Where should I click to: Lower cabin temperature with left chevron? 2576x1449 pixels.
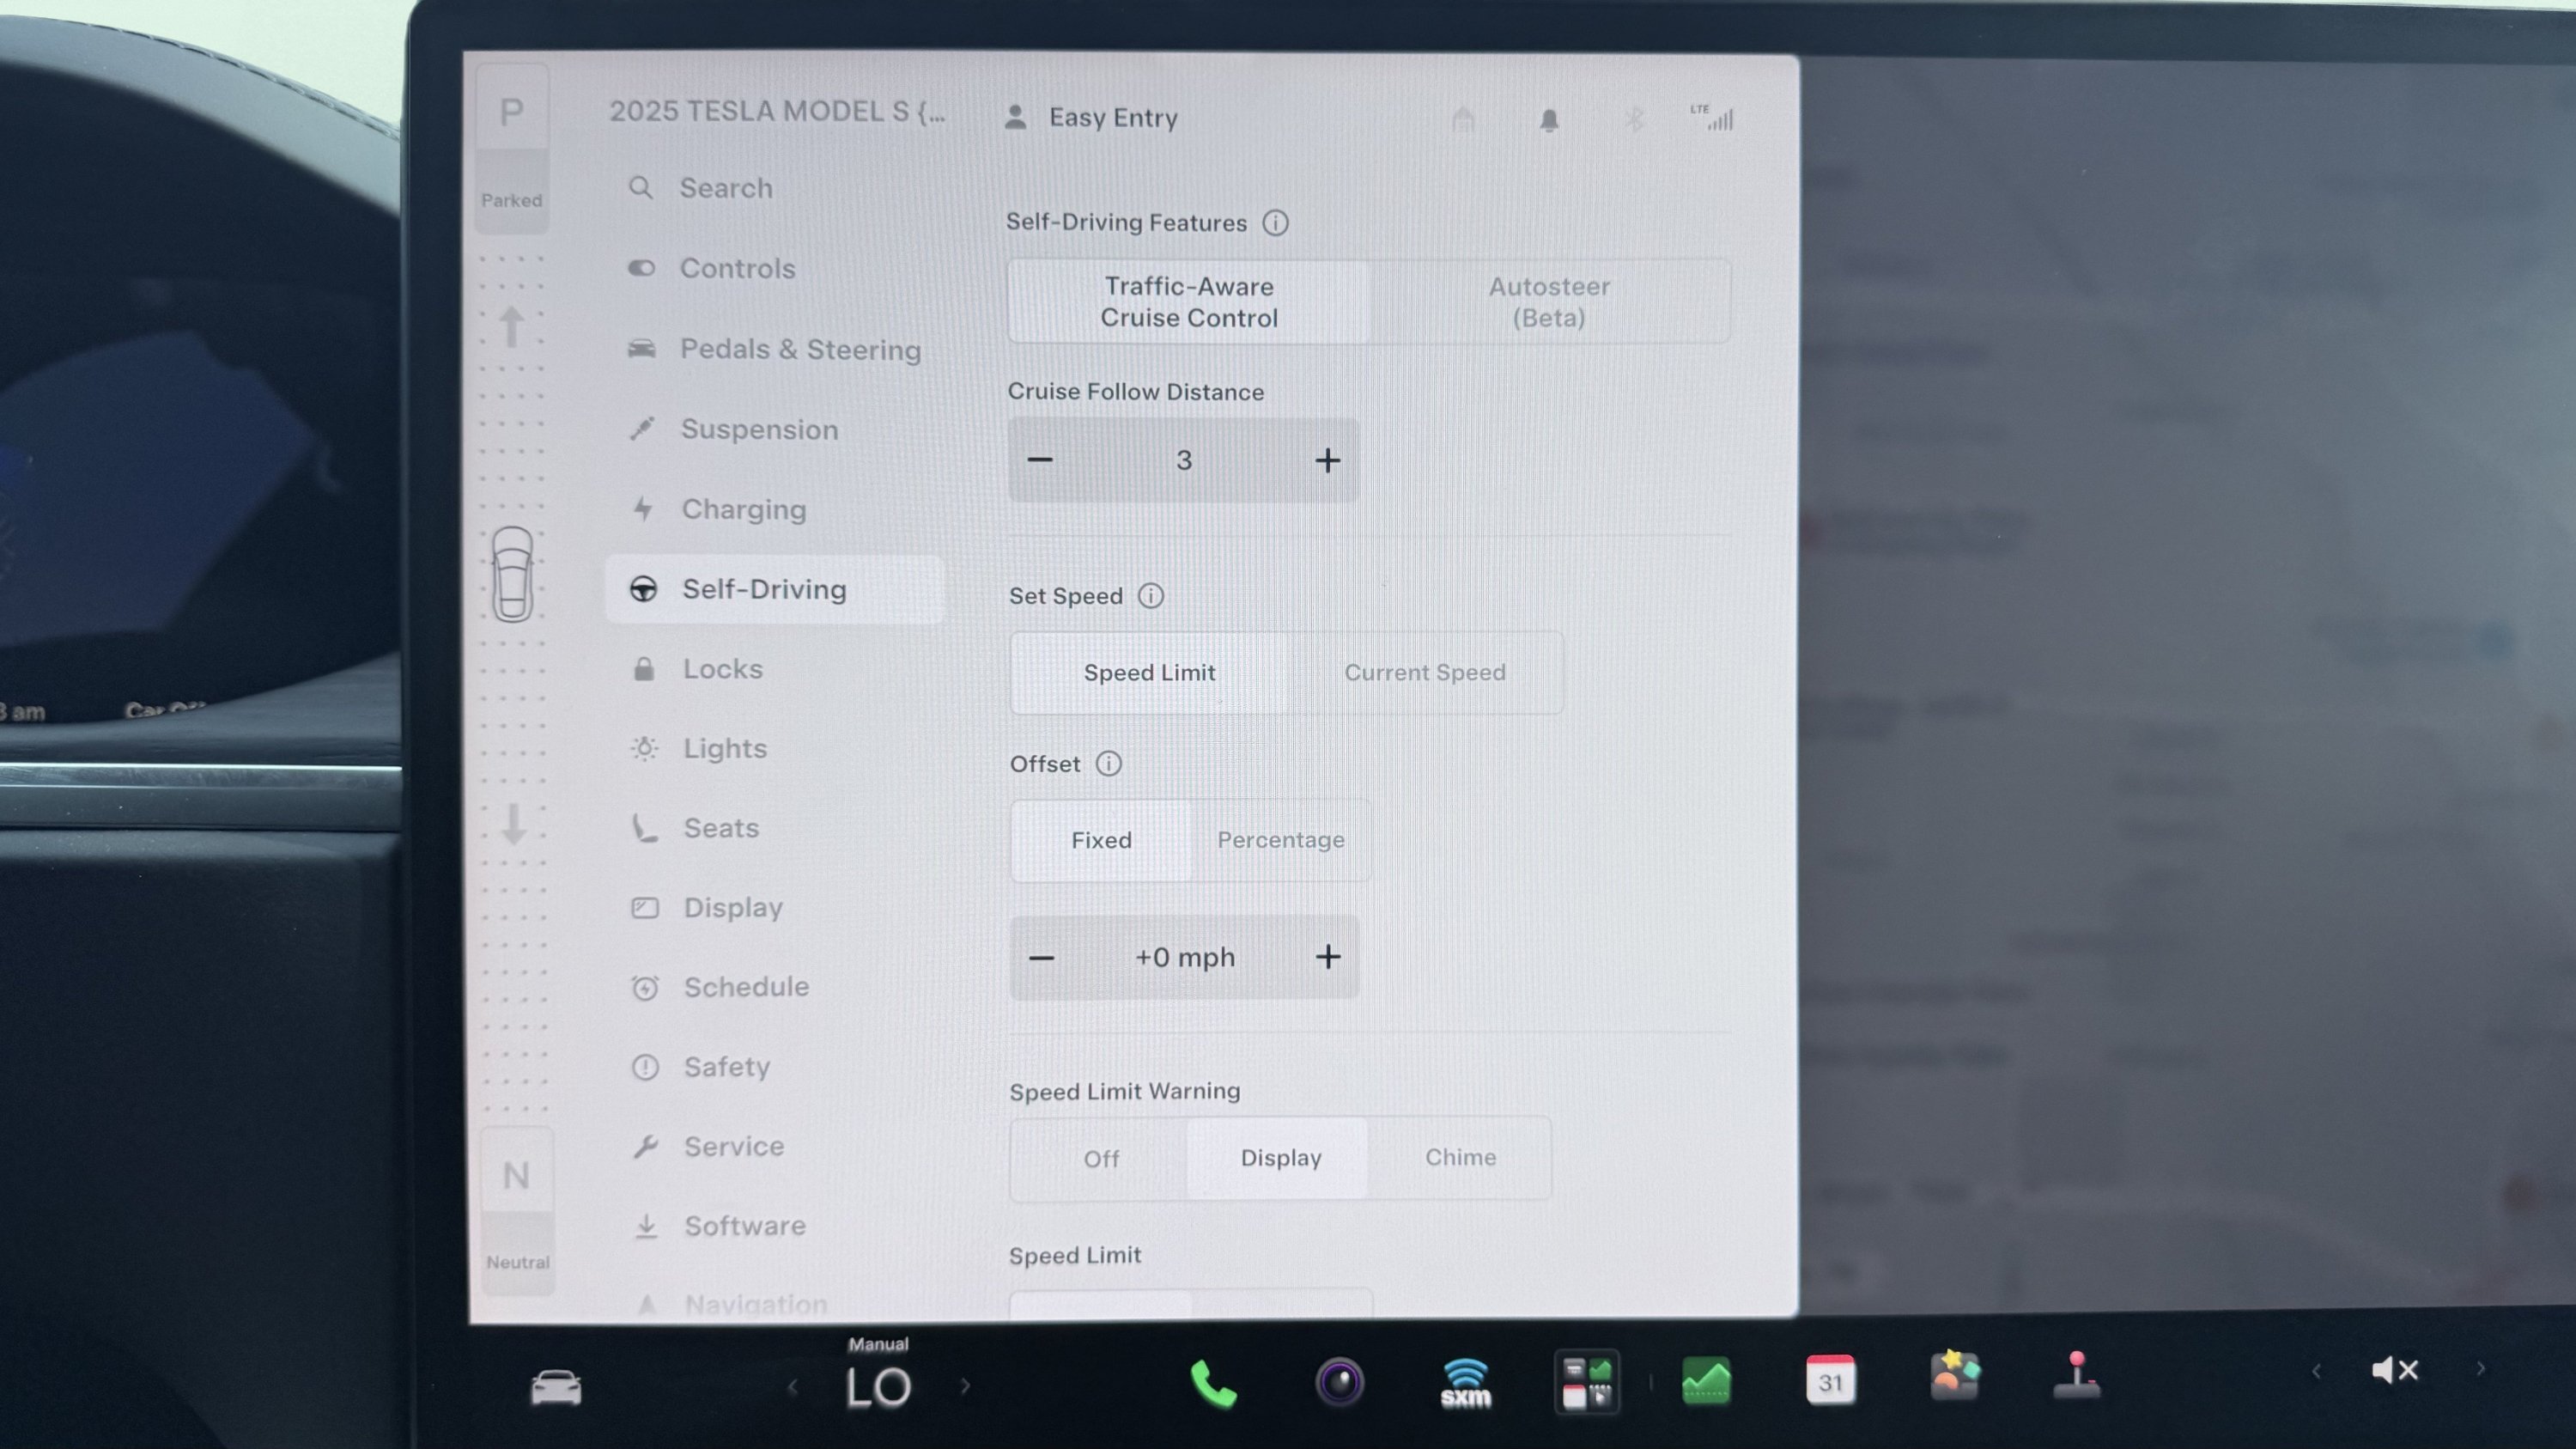pyautogui.click(x=793, y=1387)
